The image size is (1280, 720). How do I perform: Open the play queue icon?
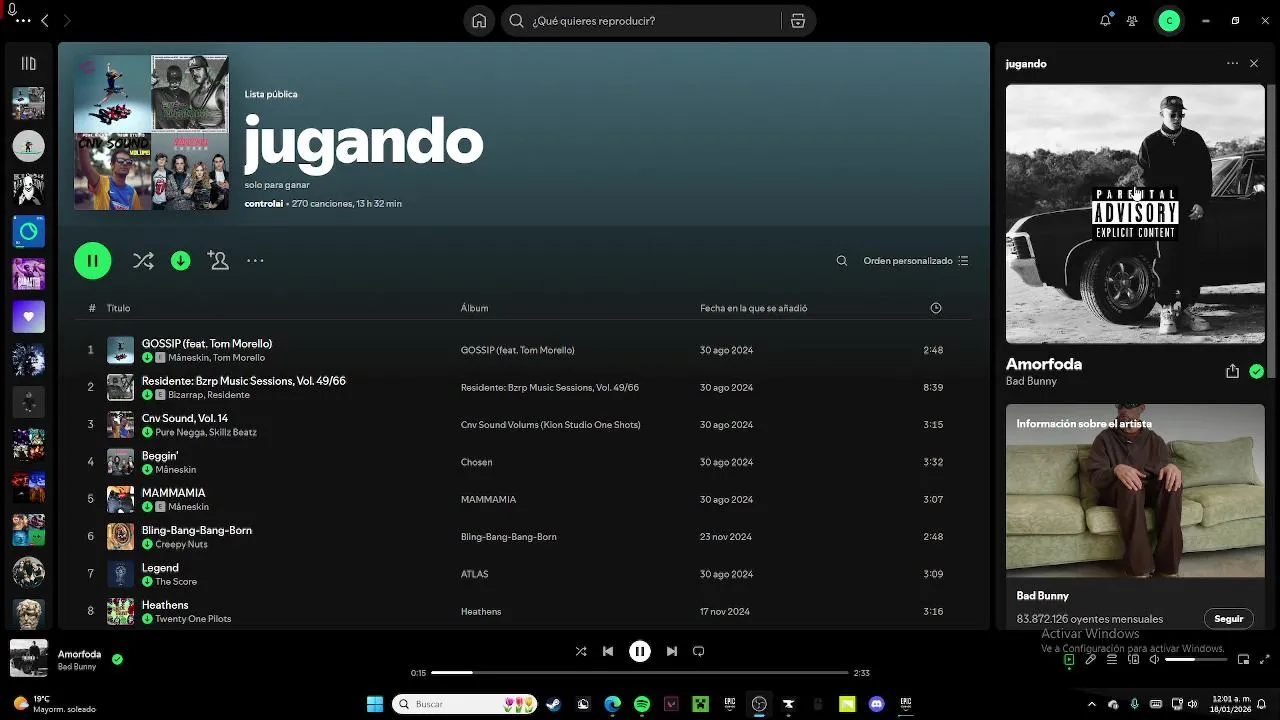1112,660
